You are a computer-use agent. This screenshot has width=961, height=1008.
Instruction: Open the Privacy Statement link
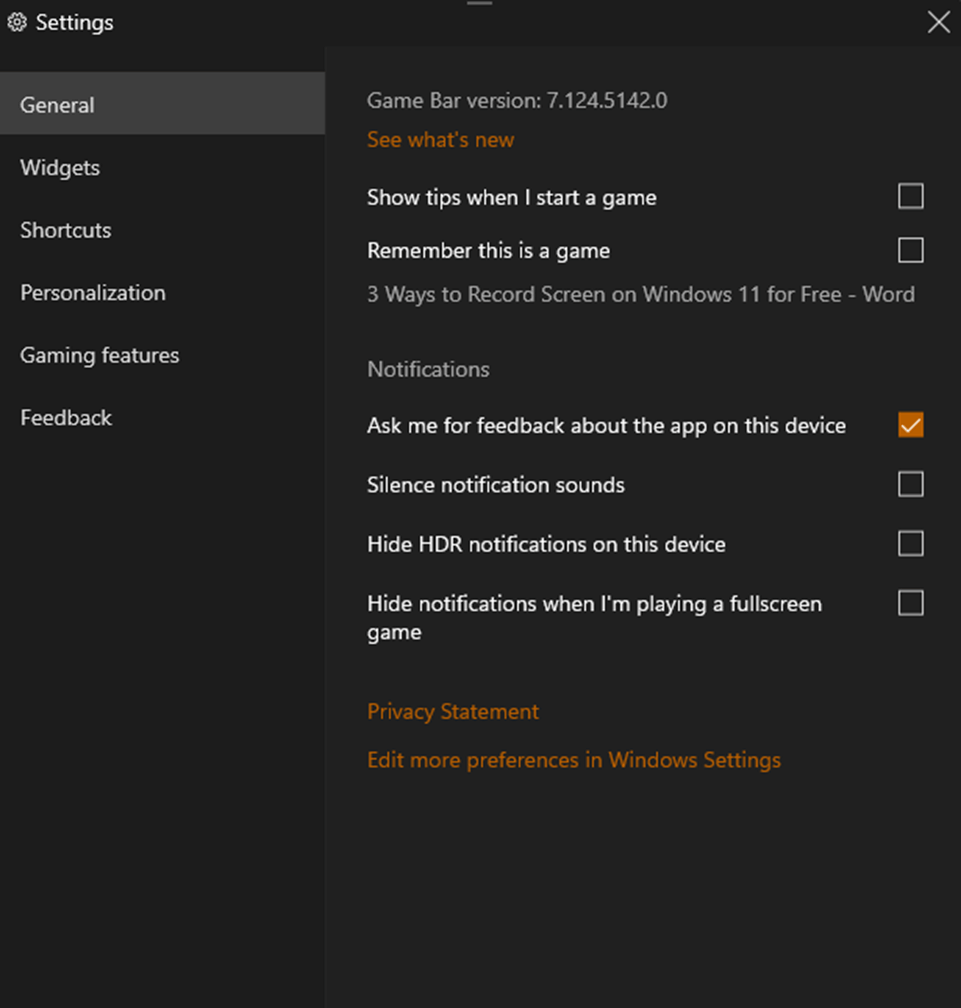(x=453, y=712)
